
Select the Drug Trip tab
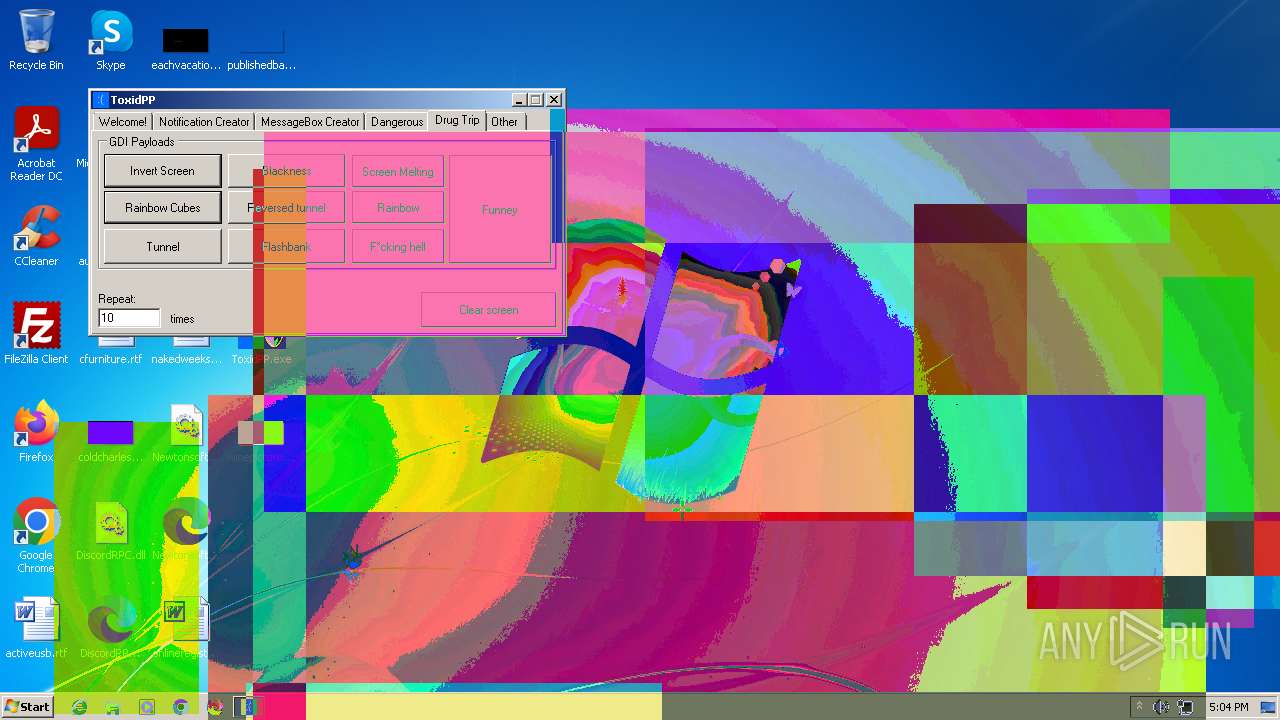(x=457, y=120)
